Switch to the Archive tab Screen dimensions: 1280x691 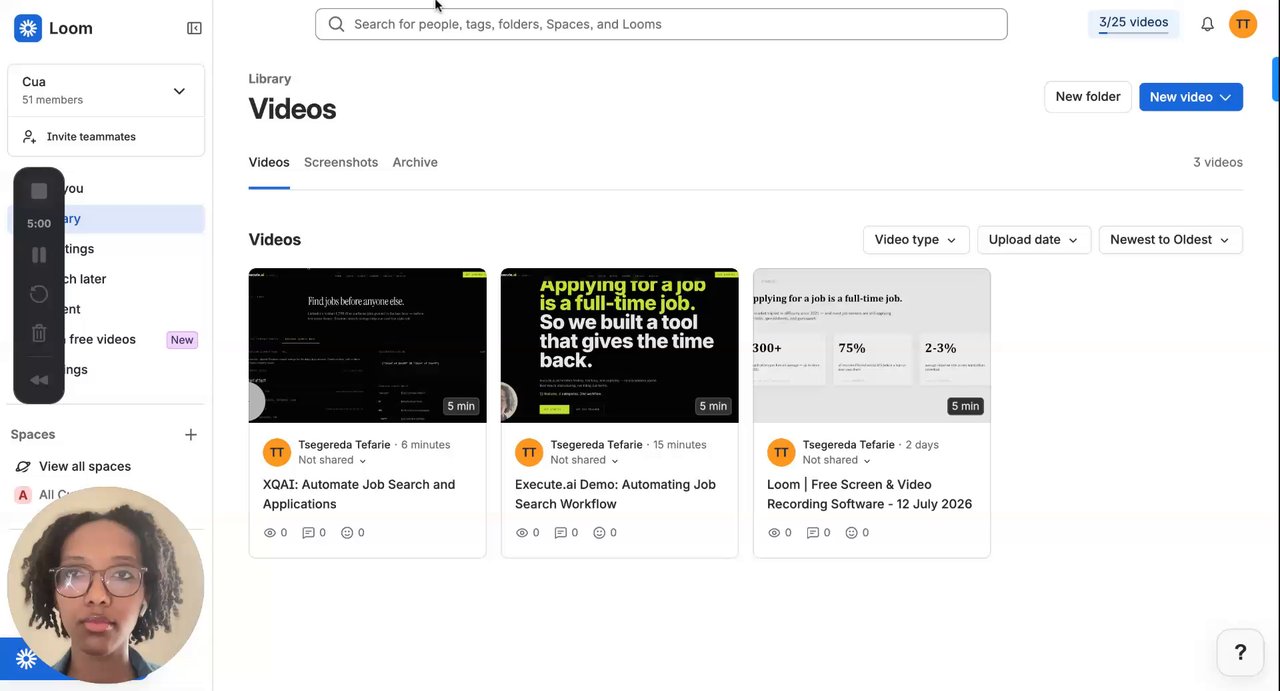tap(415, 162)
